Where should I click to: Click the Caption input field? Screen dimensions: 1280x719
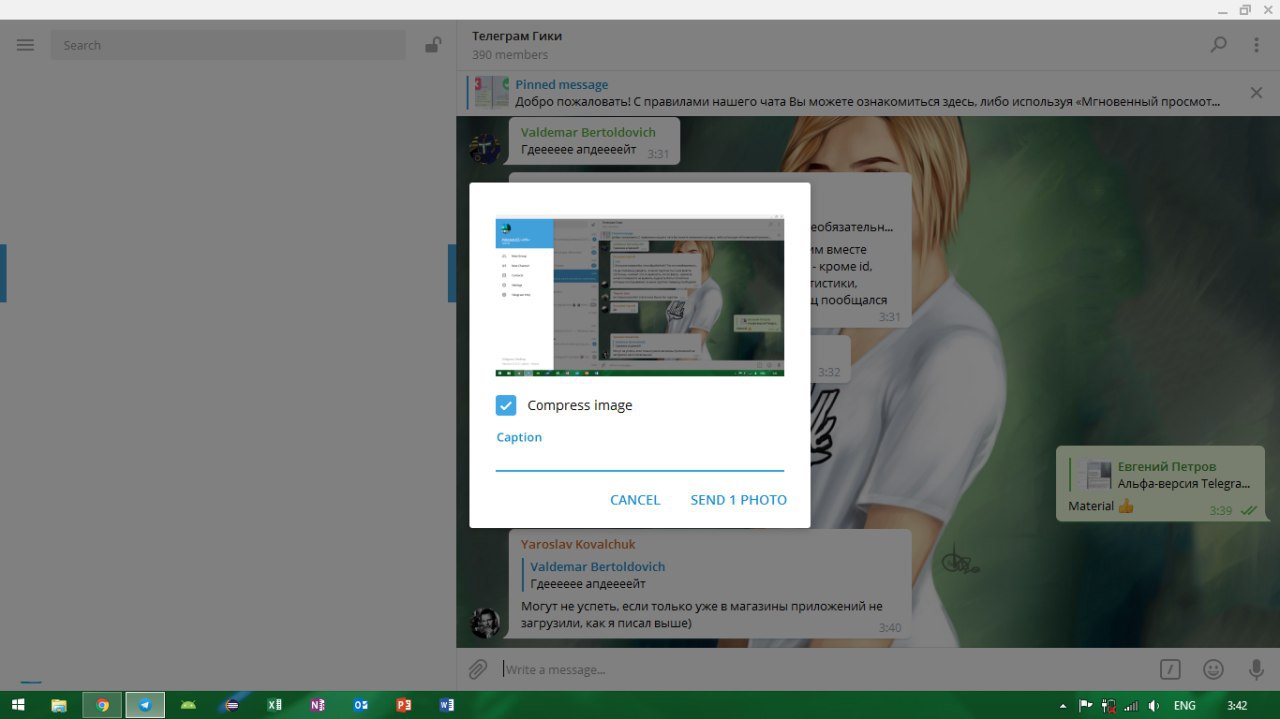[x=640, y=458]
